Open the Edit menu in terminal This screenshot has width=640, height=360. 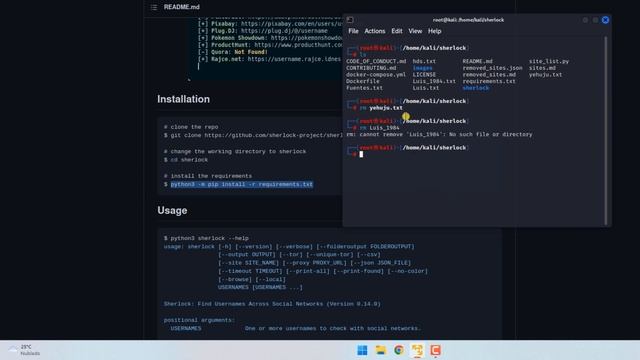tap(397, 31)
